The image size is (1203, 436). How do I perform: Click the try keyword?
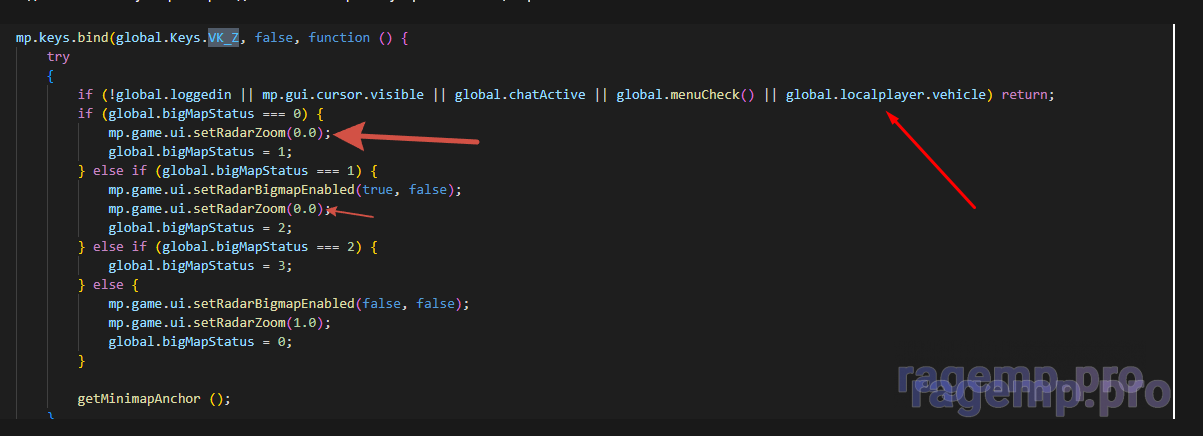pos(58,56)
